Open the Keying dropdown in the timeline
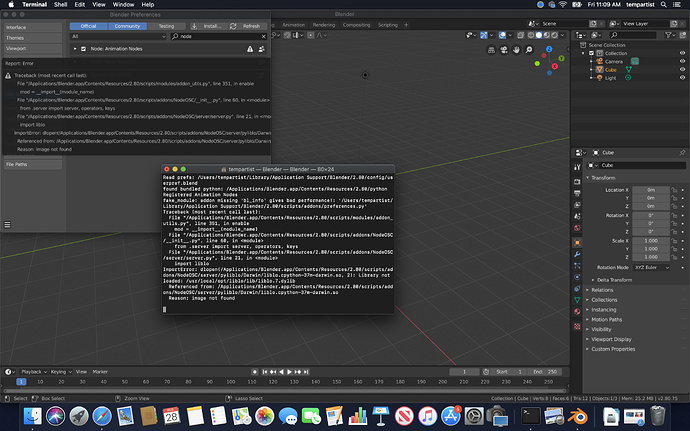690x431 pixels. [60, 372]
